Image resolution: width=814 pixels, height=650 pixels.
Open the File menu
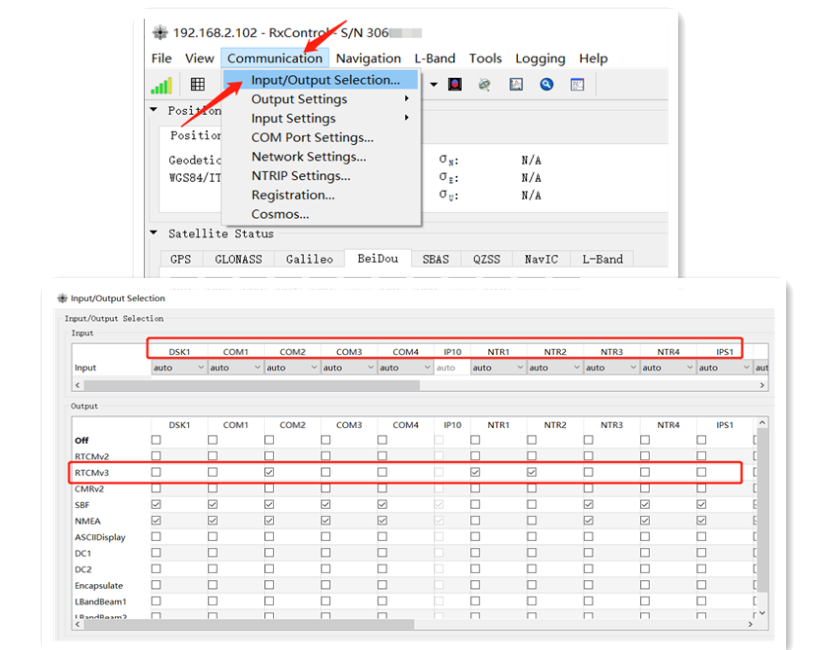point(161,58)
